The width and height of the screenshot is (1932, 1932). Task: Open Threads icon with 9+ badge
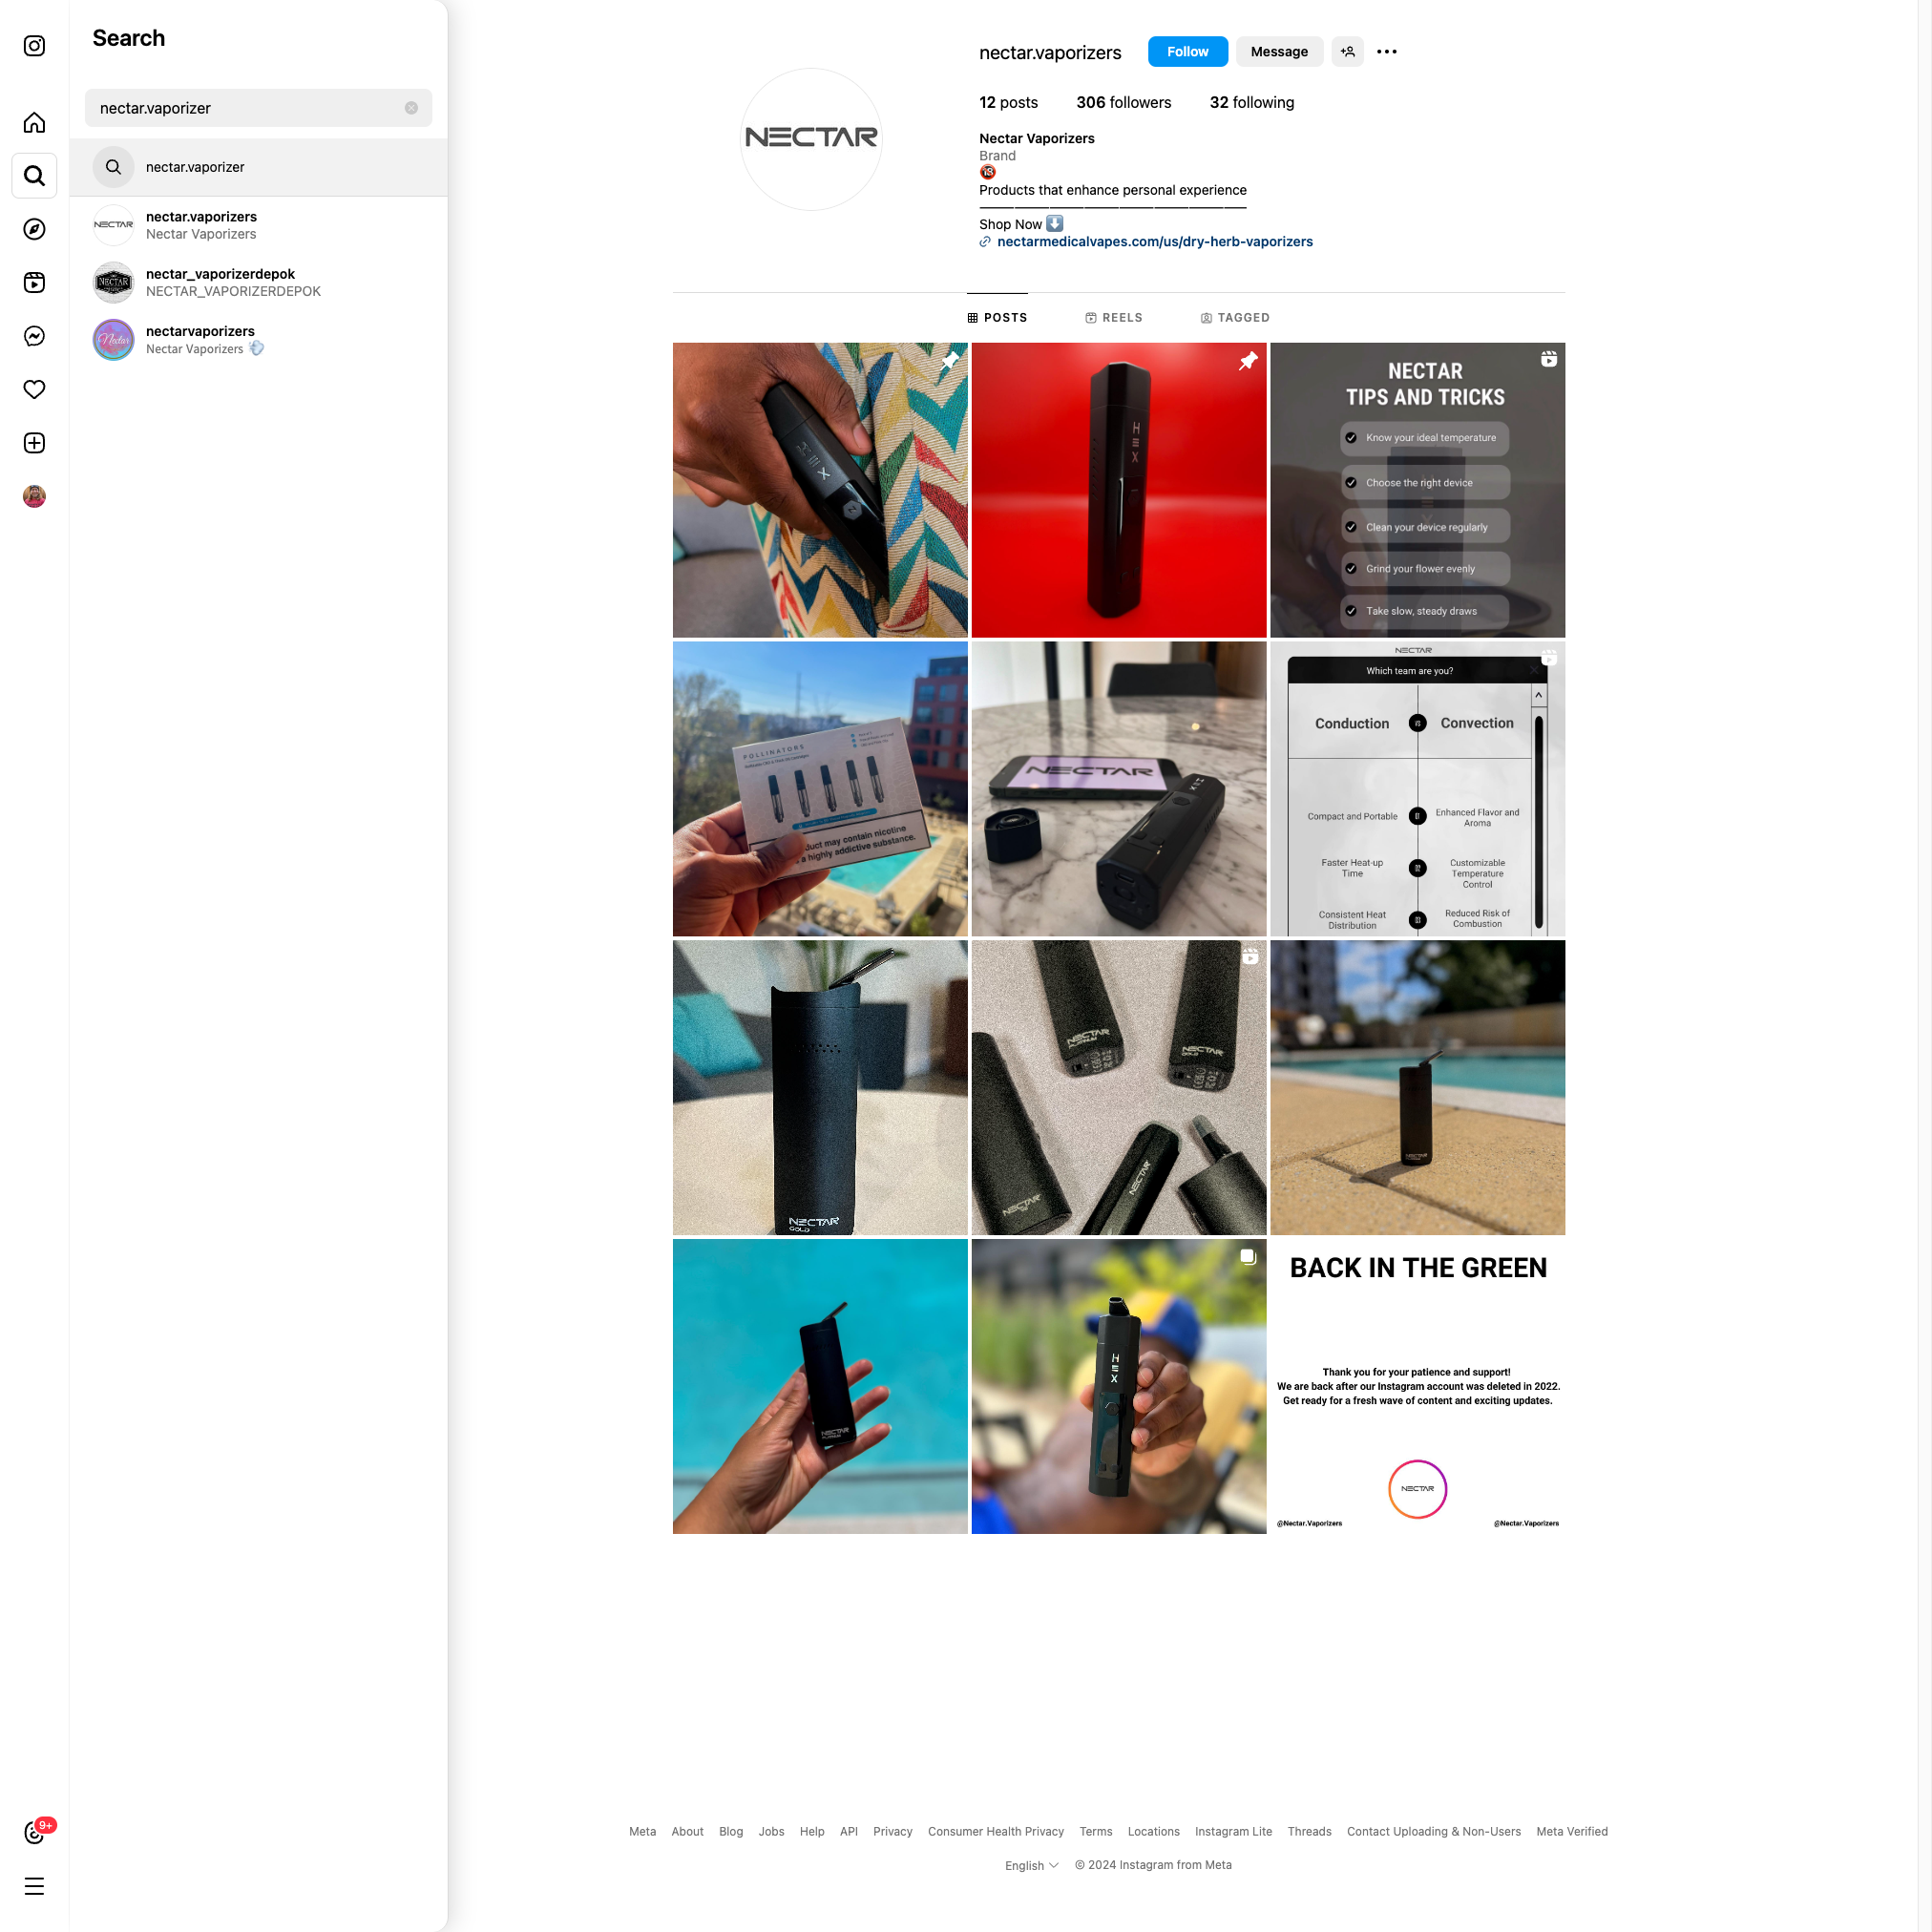tap(34, 1833)
